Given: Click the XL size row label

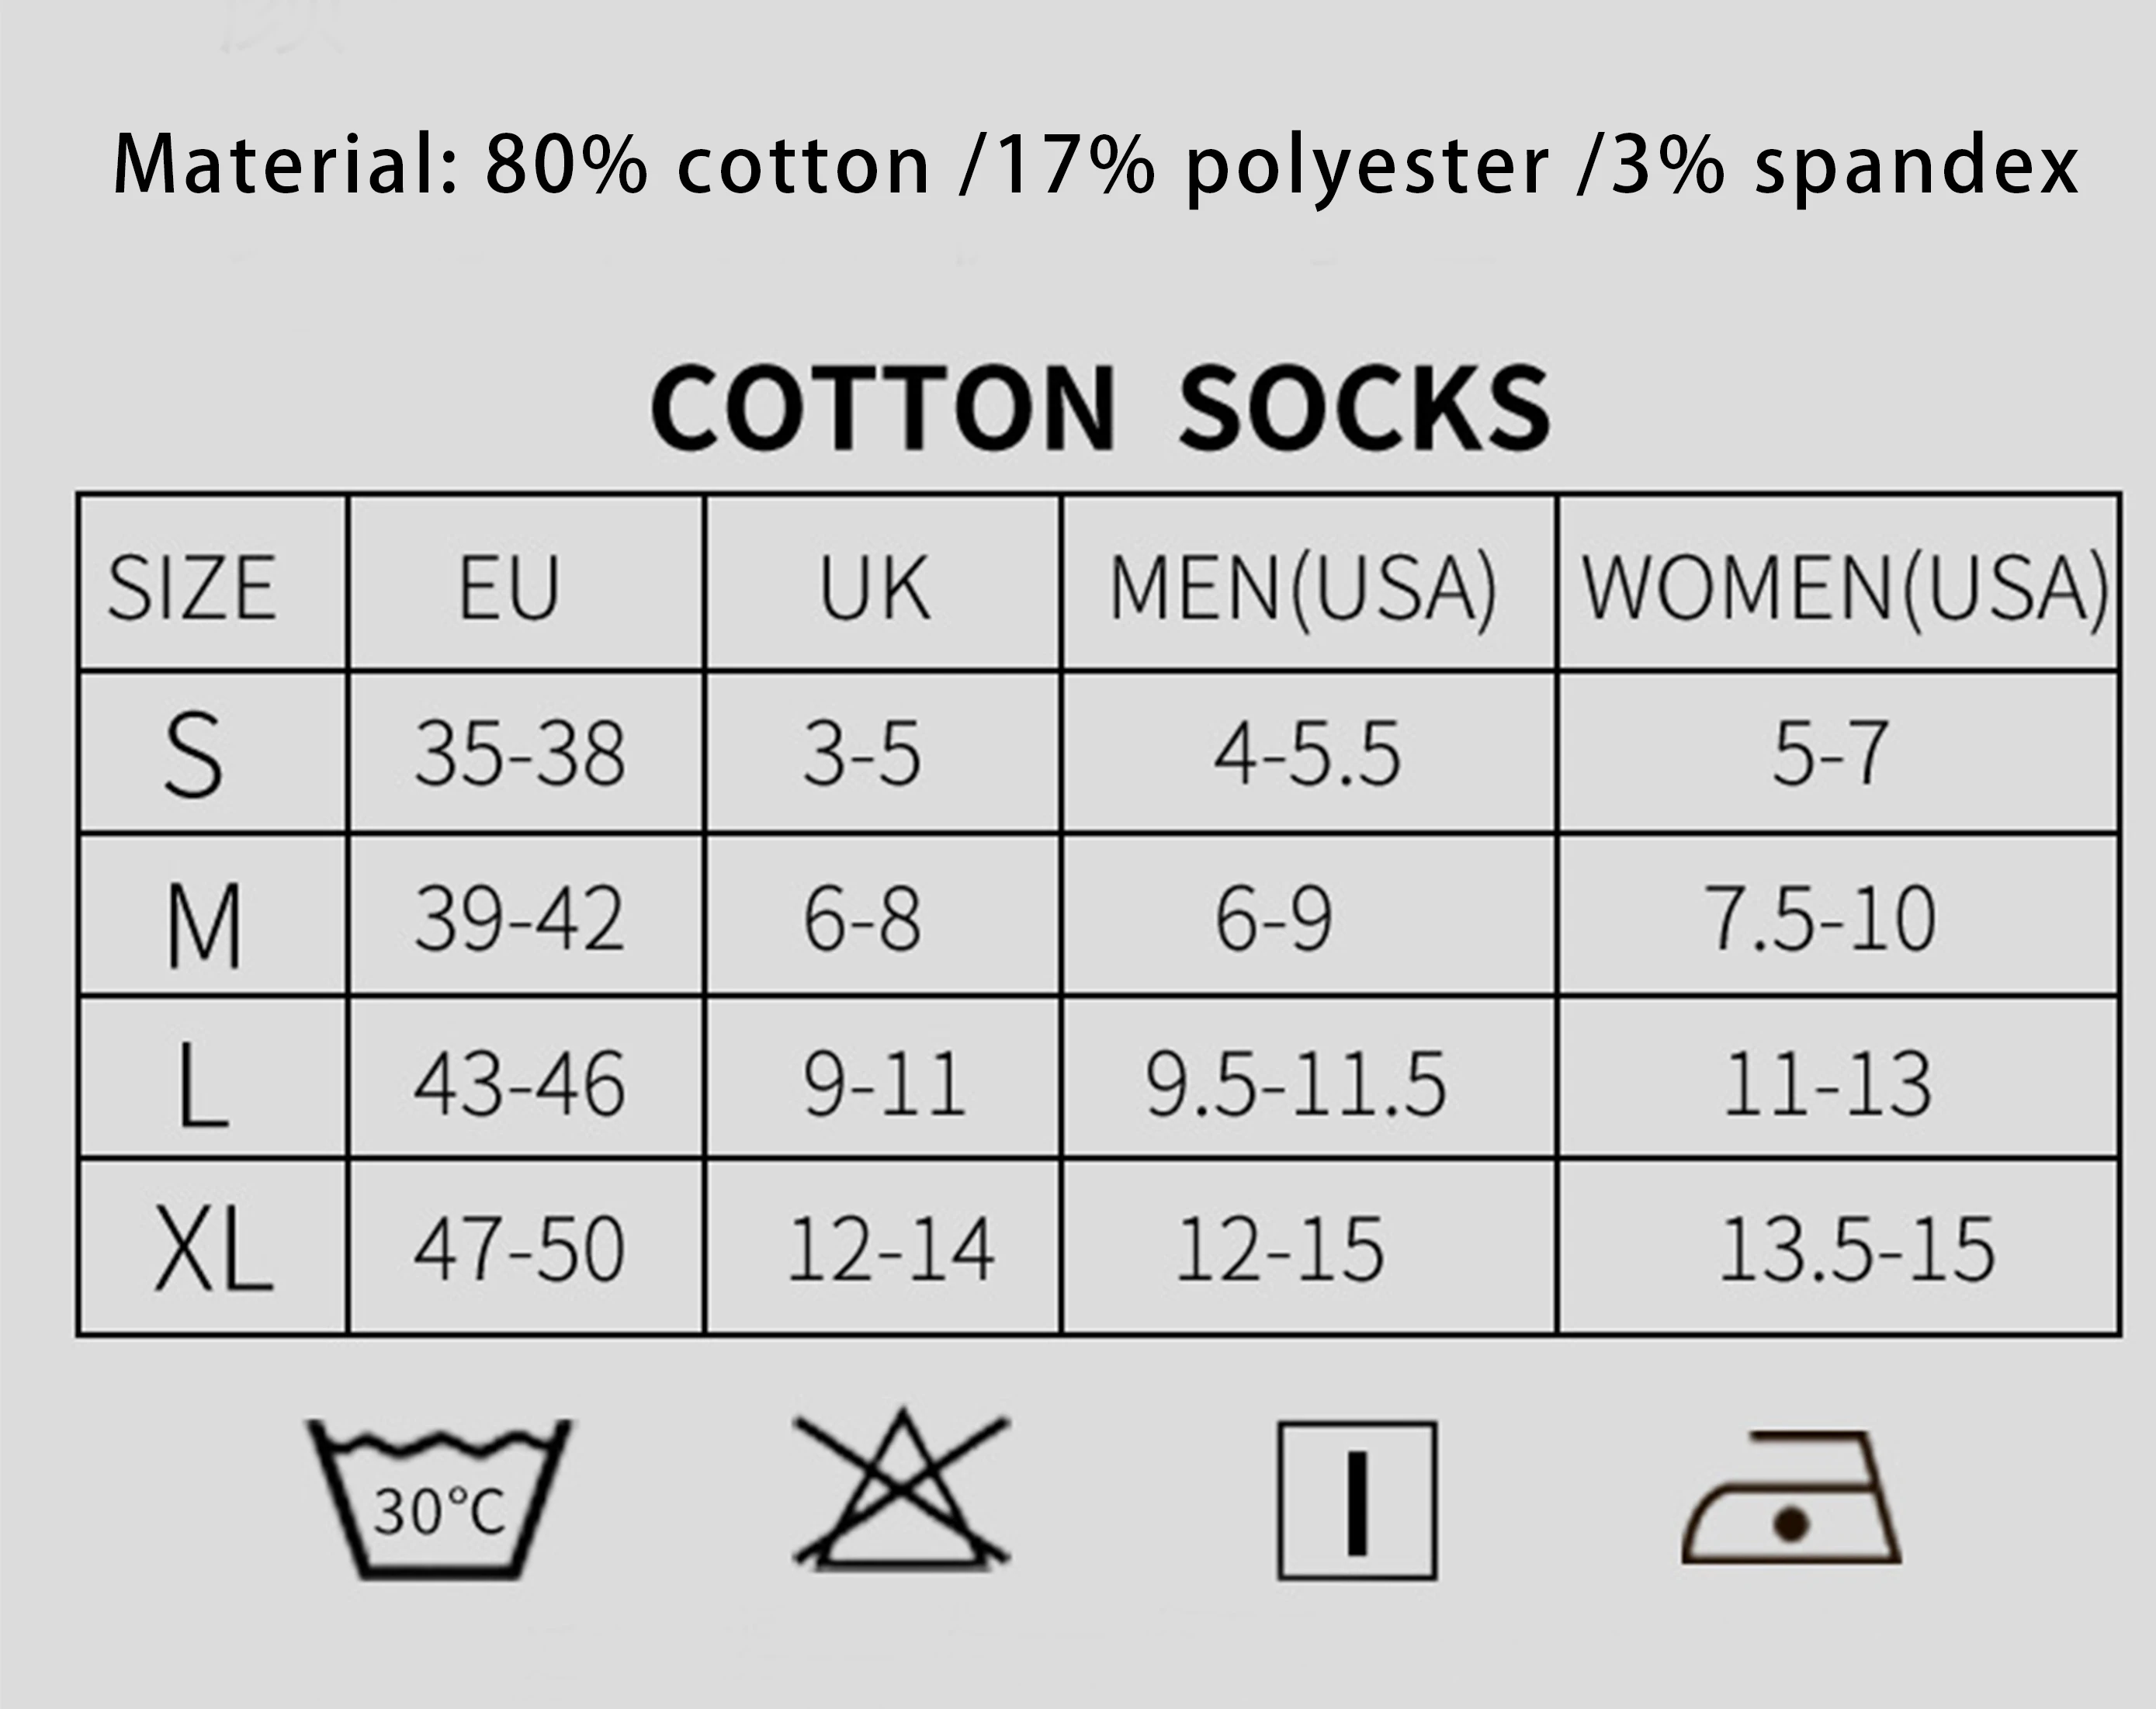Looking at the screenshot, I should (x=213, y=1250).
